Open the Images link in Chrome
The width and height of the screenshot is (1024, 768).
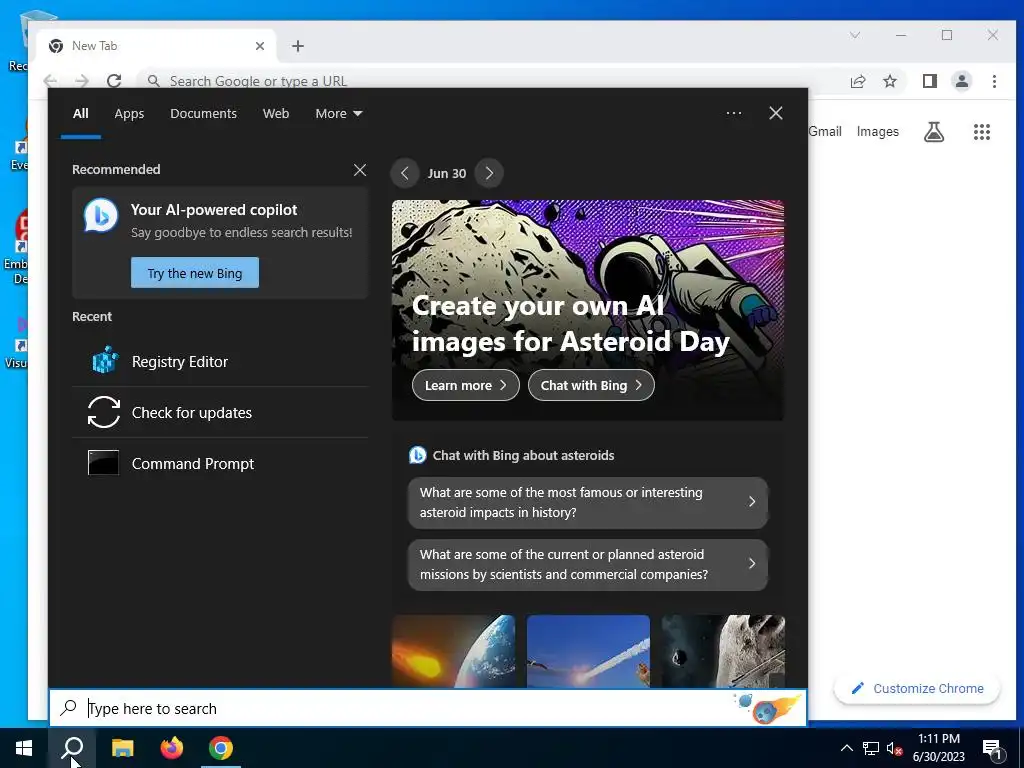click(x=878, y=131)
